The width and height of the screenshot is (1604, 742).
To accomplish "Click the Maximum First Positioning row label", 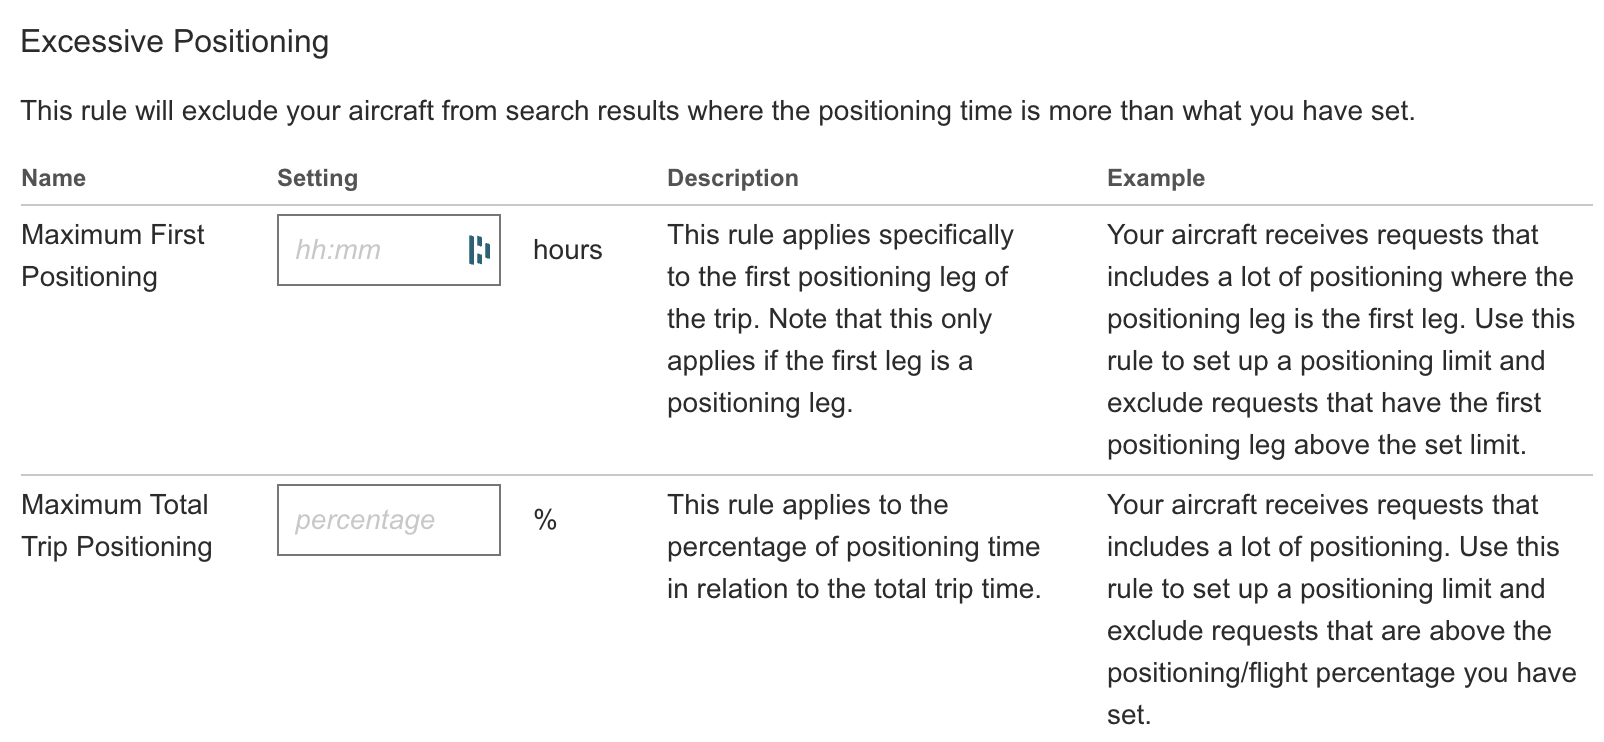I will (113, 256).
